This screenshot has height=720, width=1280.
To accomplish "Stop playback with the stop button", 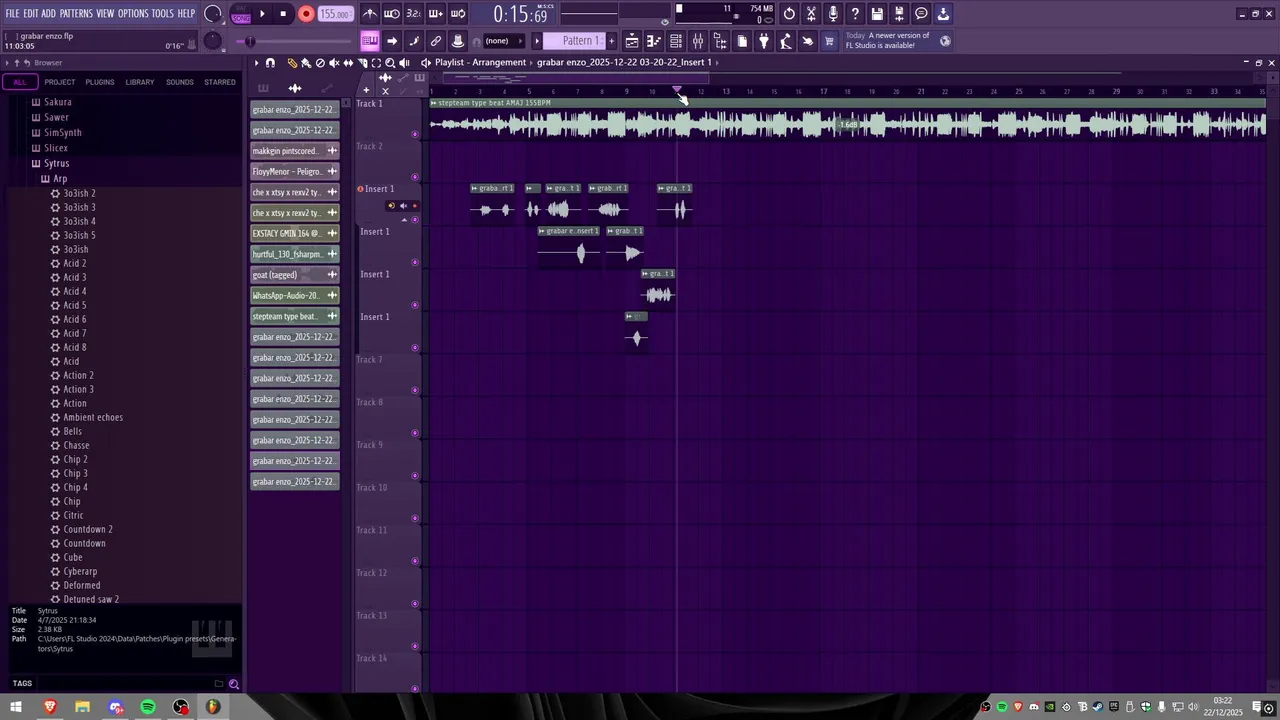I will click(x=283, y=14).
